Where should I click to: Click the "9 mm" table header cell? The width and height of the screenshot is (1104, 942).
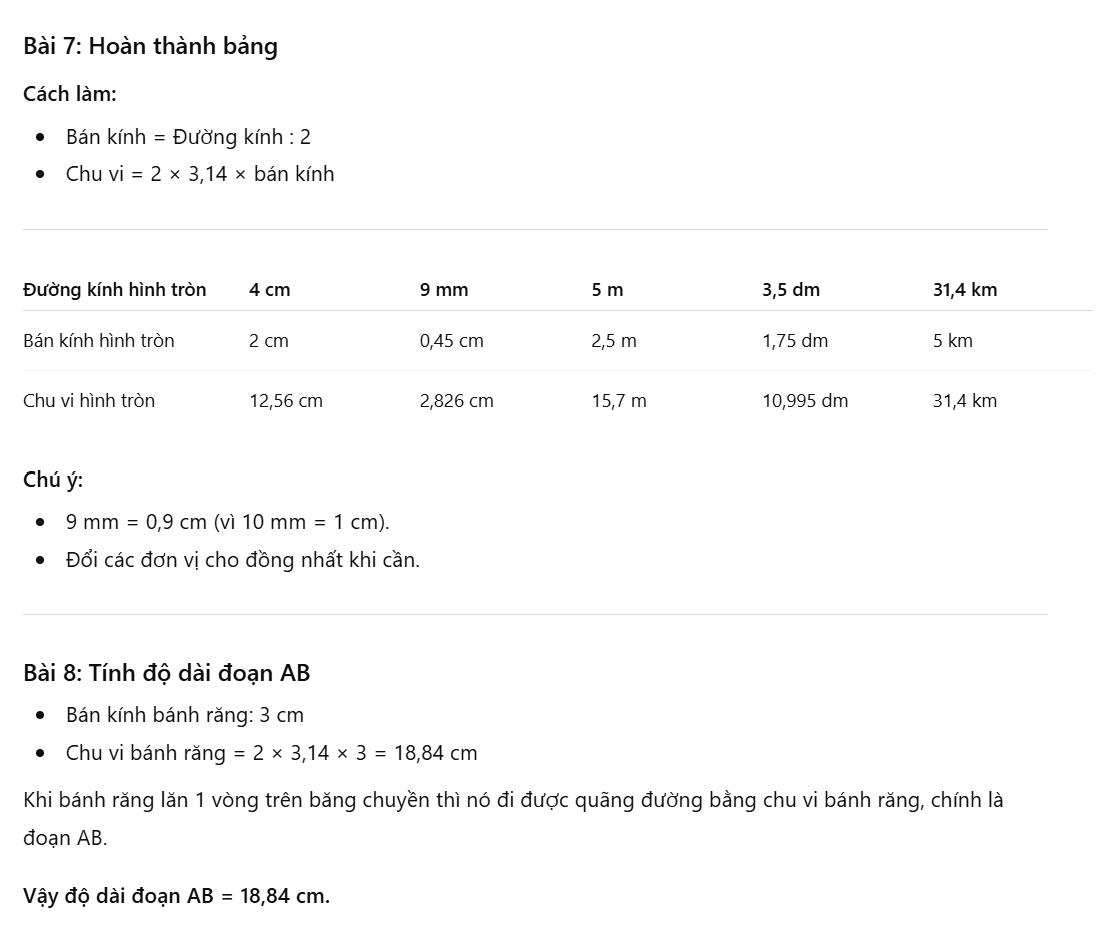(x=444, y=290)
